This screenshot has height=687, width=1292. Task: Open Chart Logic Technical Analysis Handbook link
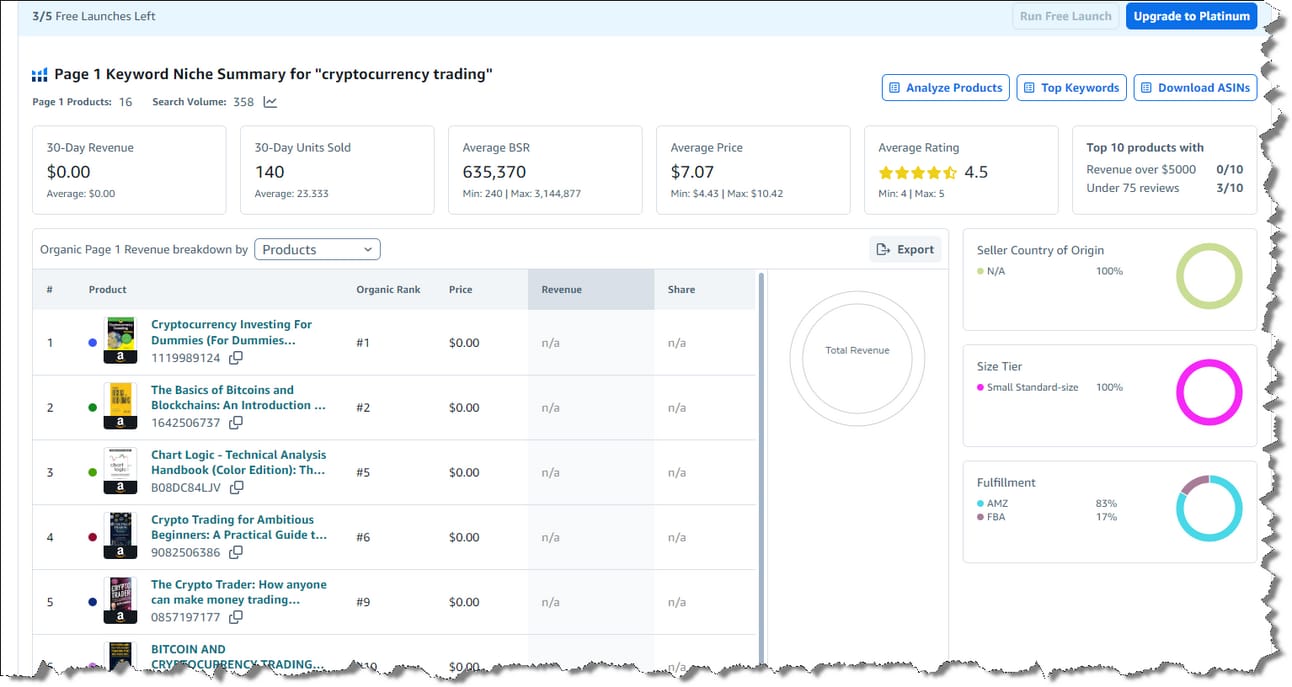pyautogui.click(x=238, y=462)
